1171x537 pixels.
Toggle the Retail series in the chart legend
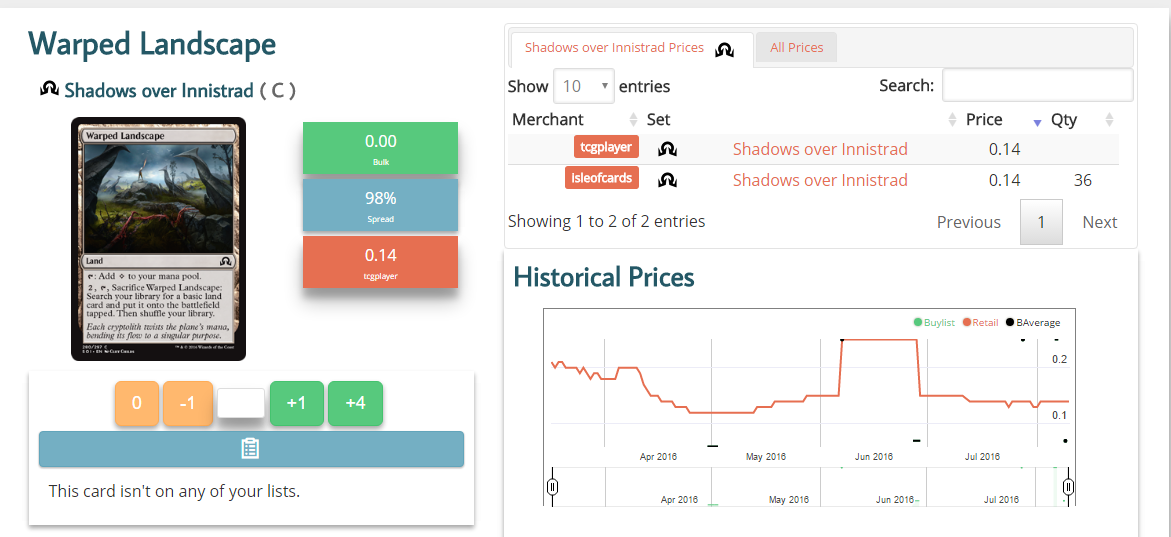[x=980, y=323]
